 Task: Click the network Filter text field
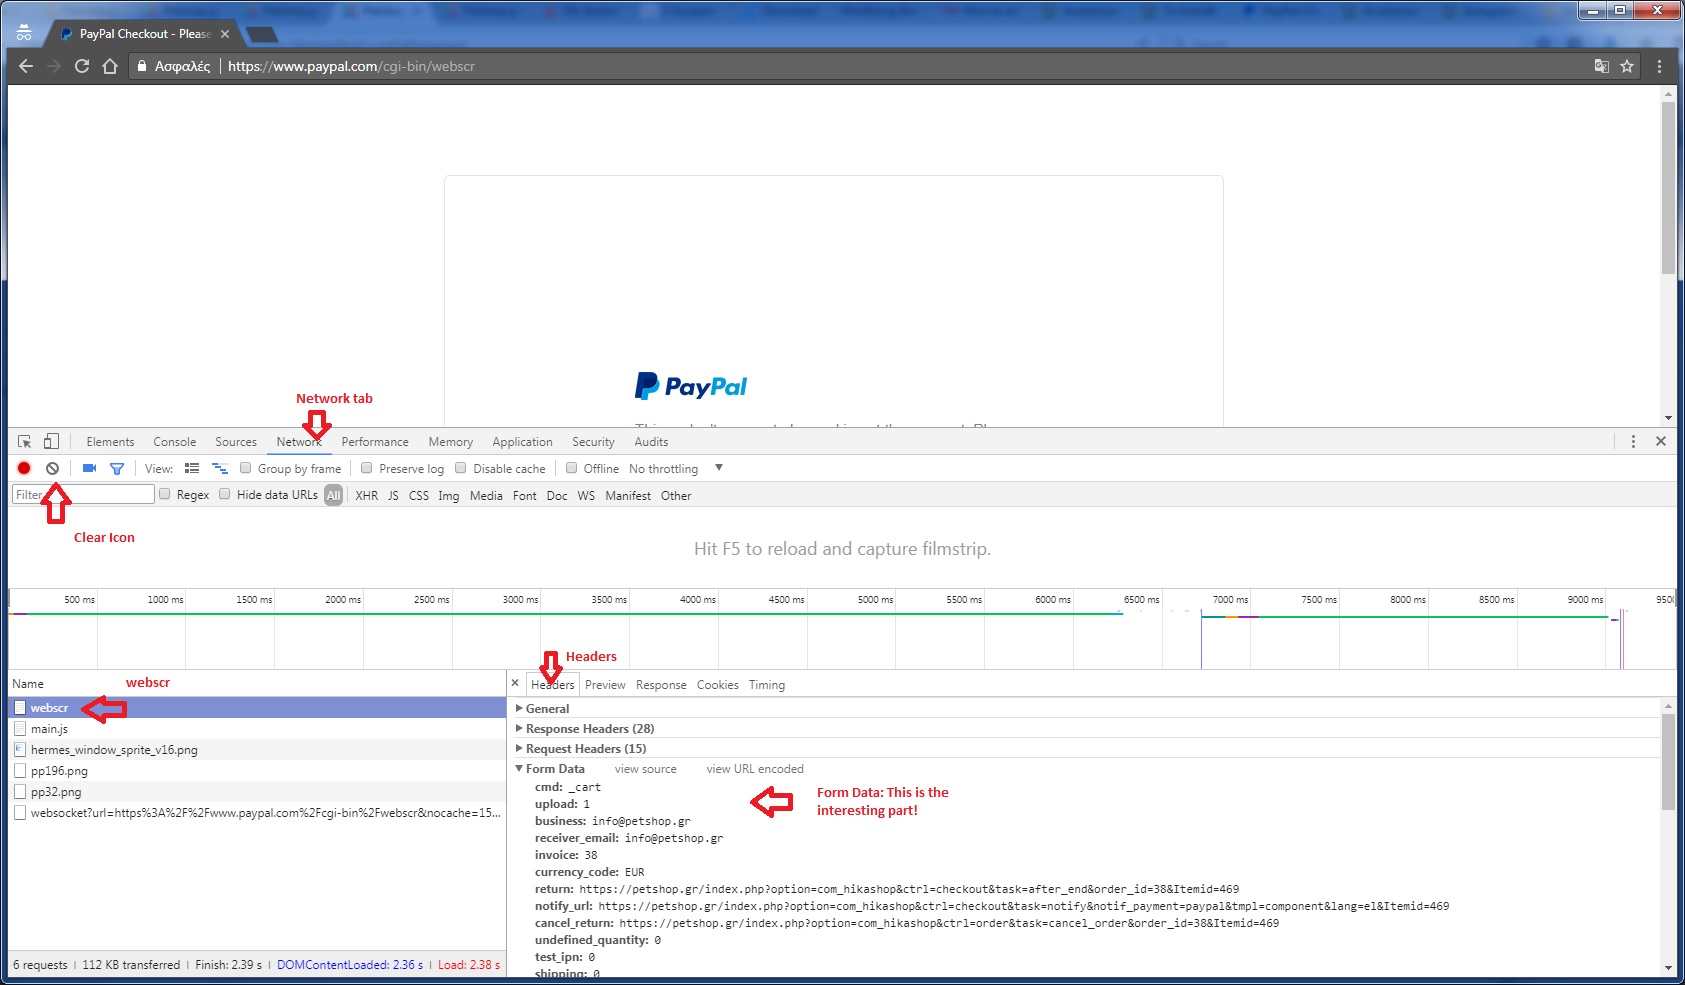pos(83,494)
